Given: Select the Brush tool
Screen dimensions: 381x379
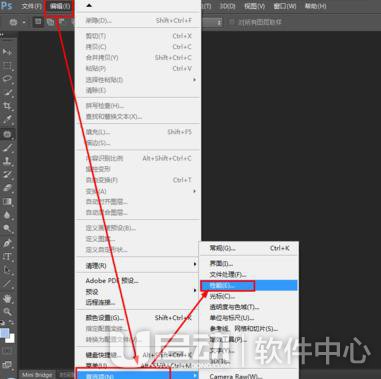Looking at the screenshot, I should (7, 148).
